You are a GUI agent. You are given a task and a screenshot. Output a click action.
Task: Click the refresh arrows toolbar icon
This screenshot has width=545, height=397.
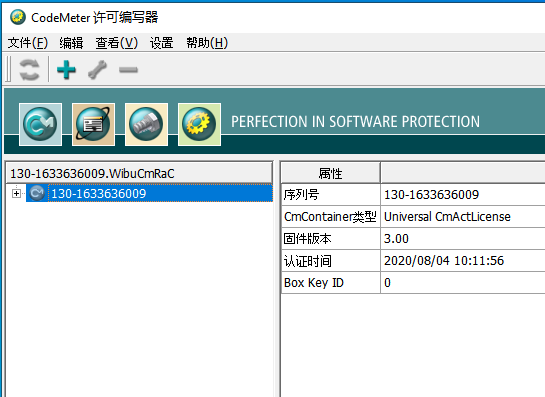29,70
